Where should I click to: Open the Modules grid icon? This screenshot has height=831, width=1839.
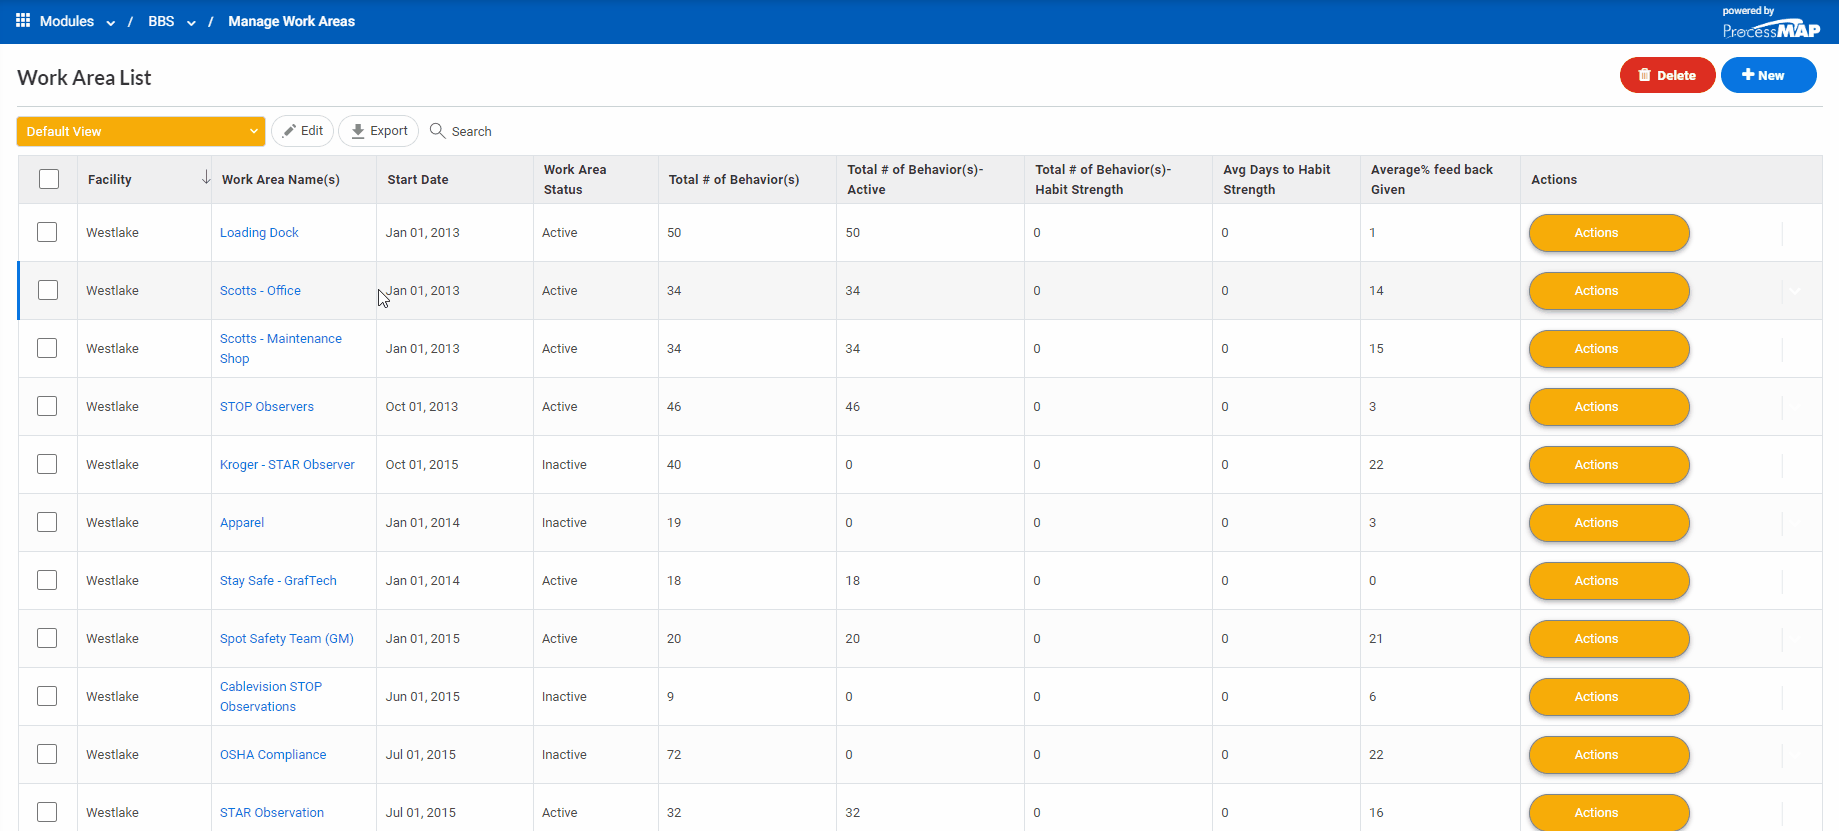pyautogui.click(x=23, y=21)
